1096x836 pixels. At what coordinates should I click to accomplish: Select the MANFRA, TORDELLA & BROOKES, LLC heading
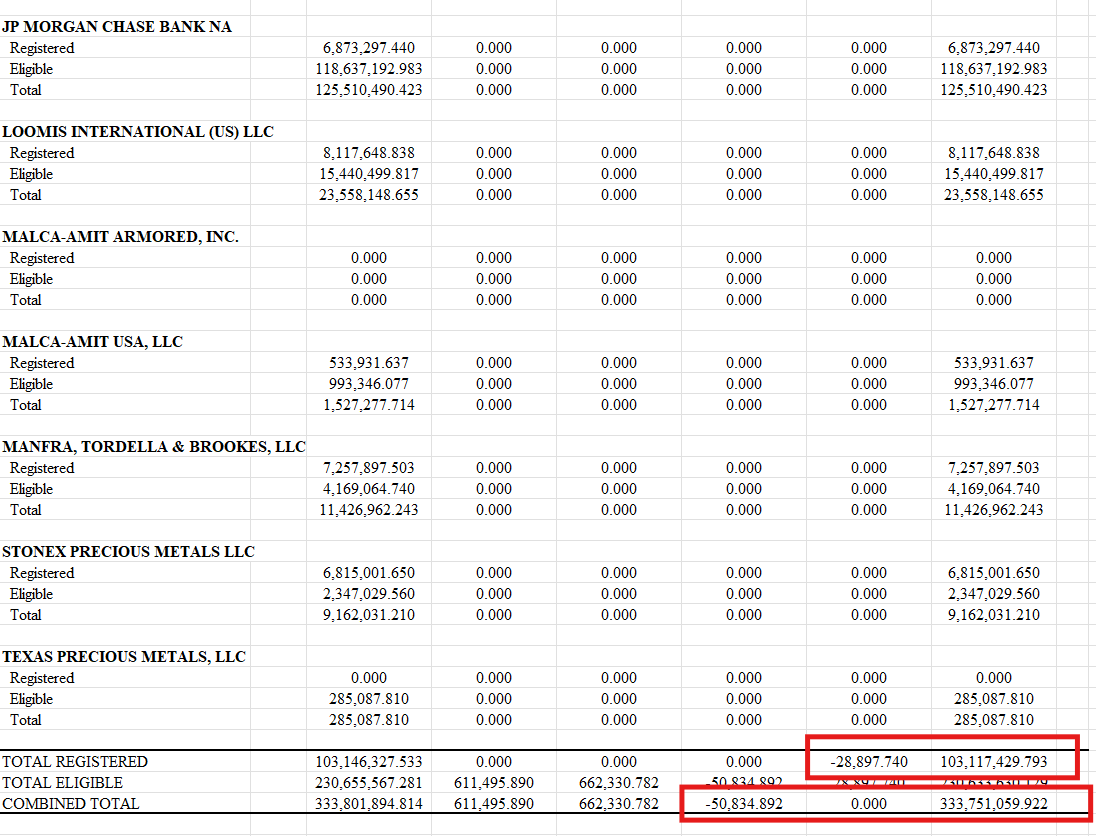(154, 446)
